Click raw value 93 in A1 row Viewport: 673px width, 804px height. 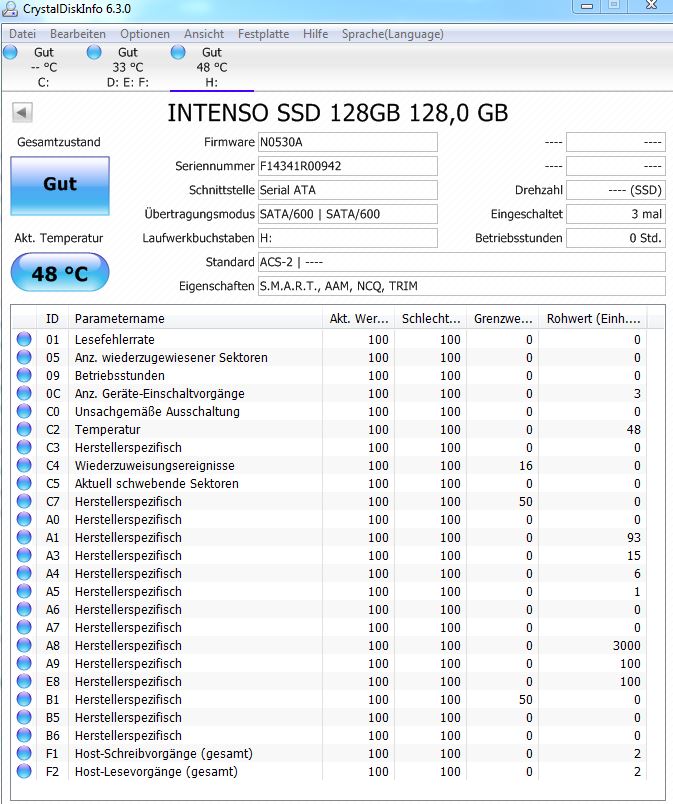(x=634, y=537)
